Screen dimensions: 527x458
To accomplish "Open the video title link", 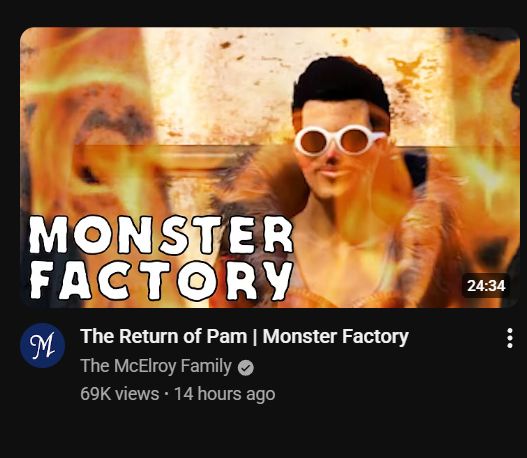I will [244, 336].
